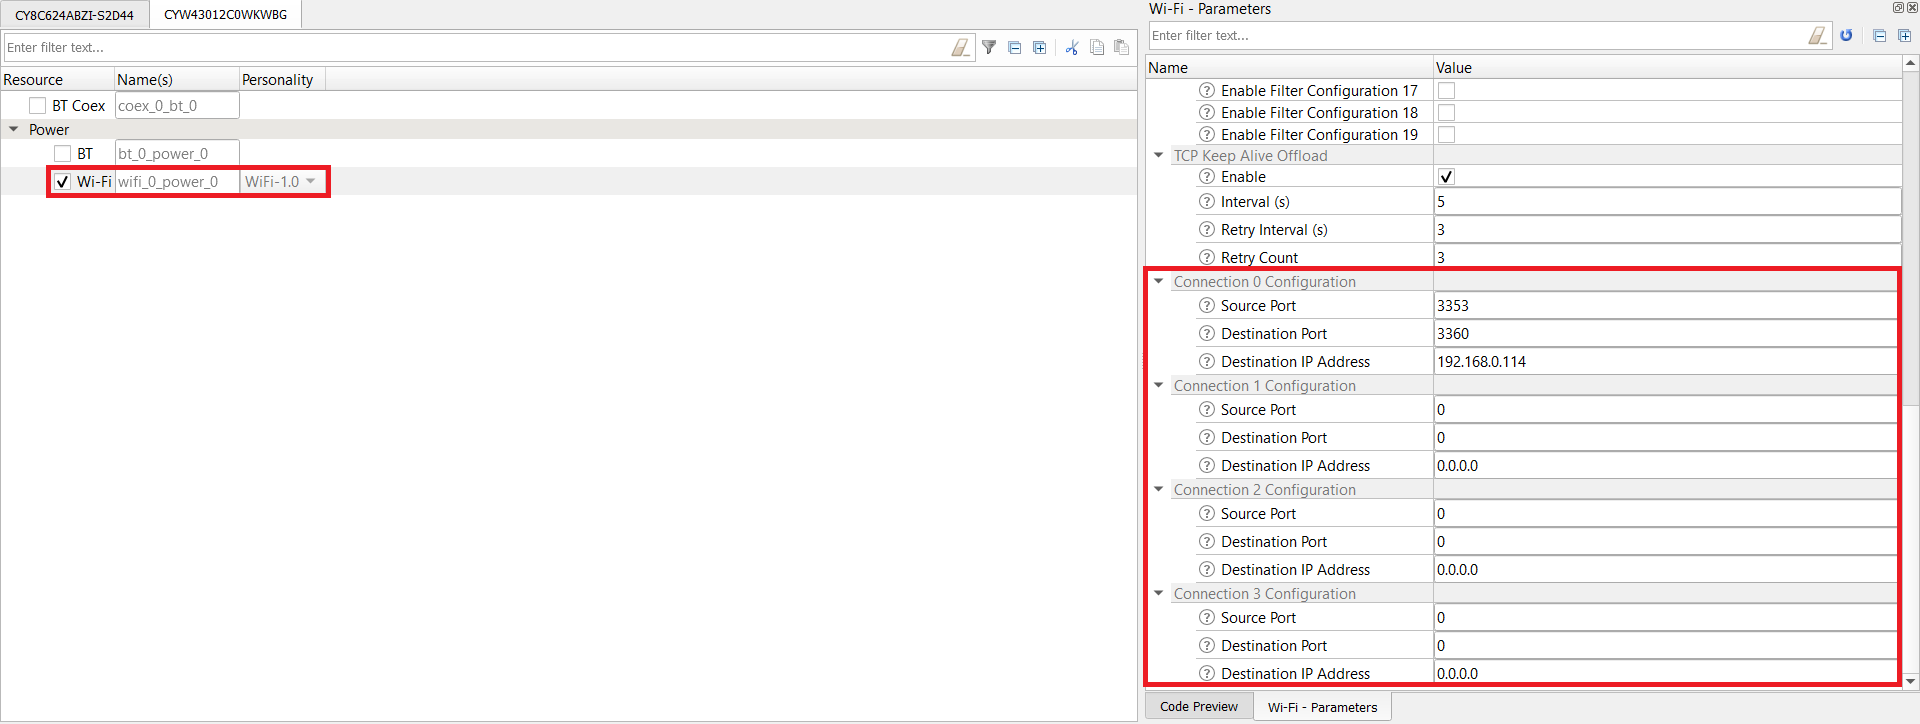Edit the wifi_0_power_0 name field
1920x724 pixels.
click(177, 181)
